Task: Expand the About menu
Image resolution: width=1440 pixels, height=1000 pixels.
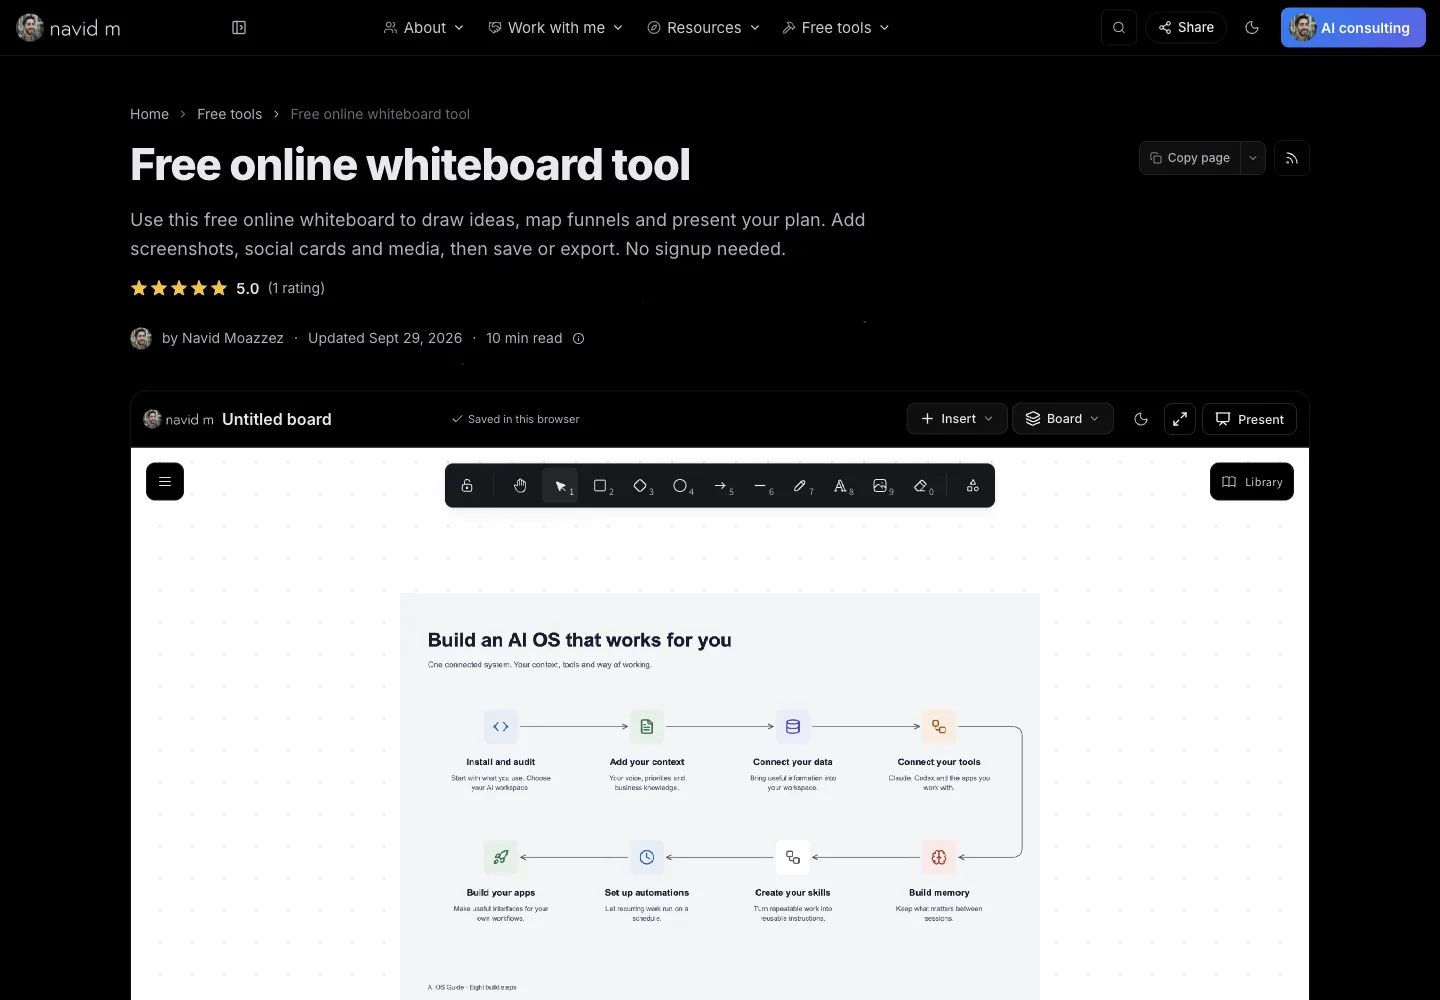Action: 424,28
